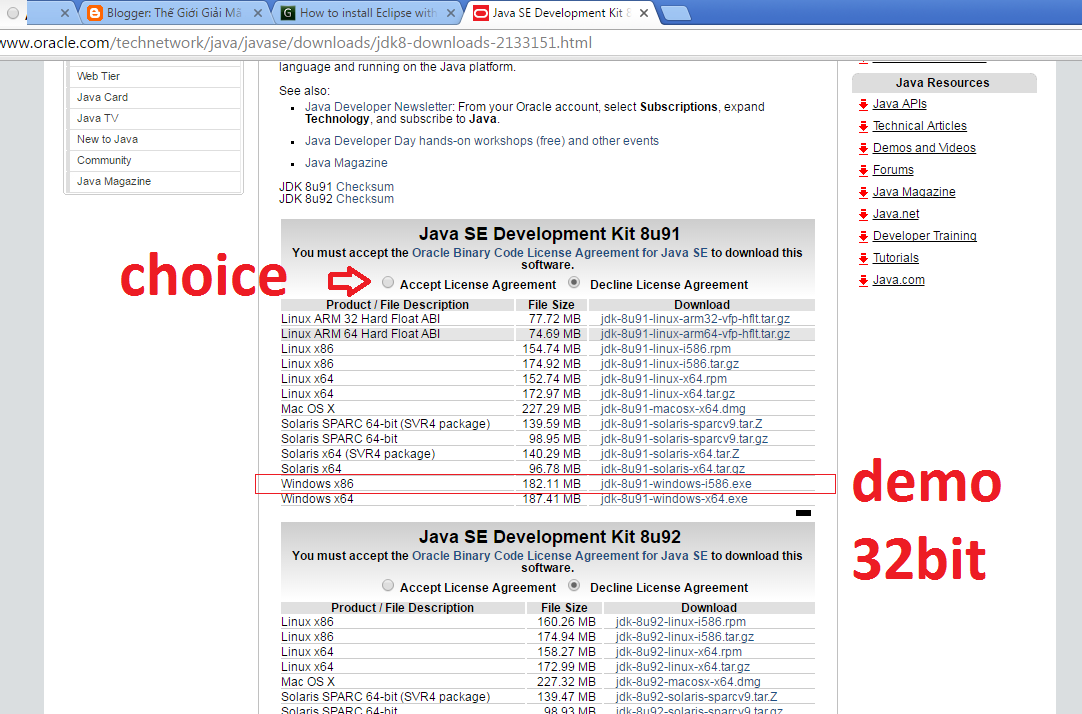Download jdk-8u92-linux-x64.rpm
The width and height of the screenshot is (1082, 714).
click(x=679, y=652)
